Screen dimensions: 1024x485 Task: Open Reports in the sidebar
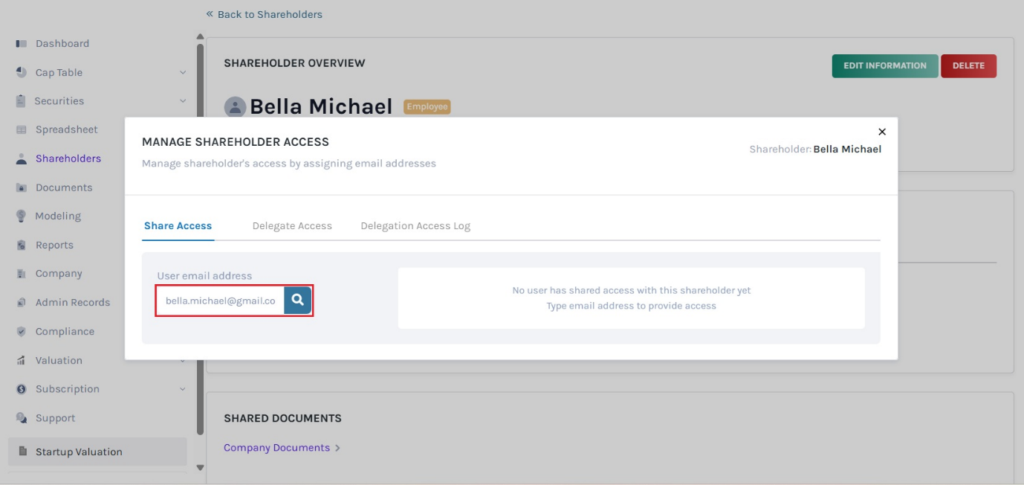[x=54, y=245]
